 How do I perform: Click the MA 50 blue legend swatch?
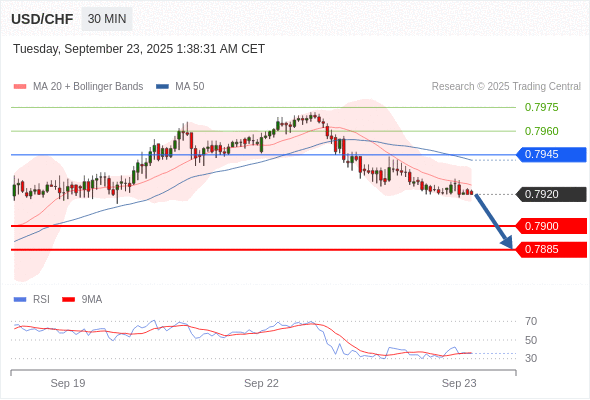click(162, 87)
